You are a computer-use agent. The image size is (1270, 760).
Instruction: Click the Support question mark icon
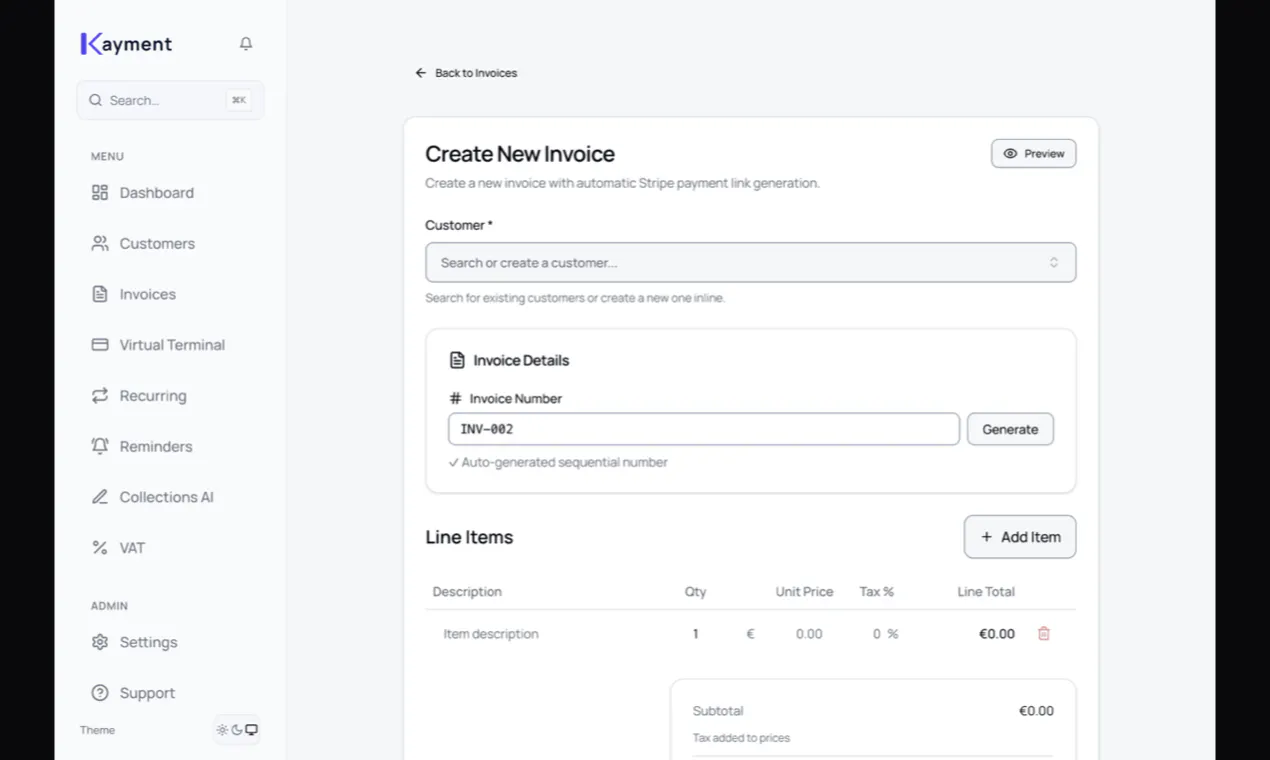(x=100, y=693)
